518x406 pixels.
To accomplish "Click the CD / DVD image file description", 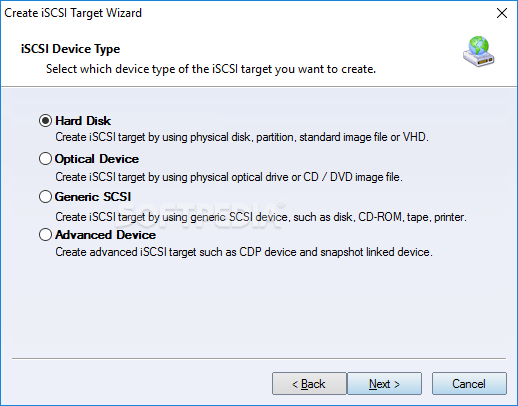I will pyautogui.click(x=229, y=177).
